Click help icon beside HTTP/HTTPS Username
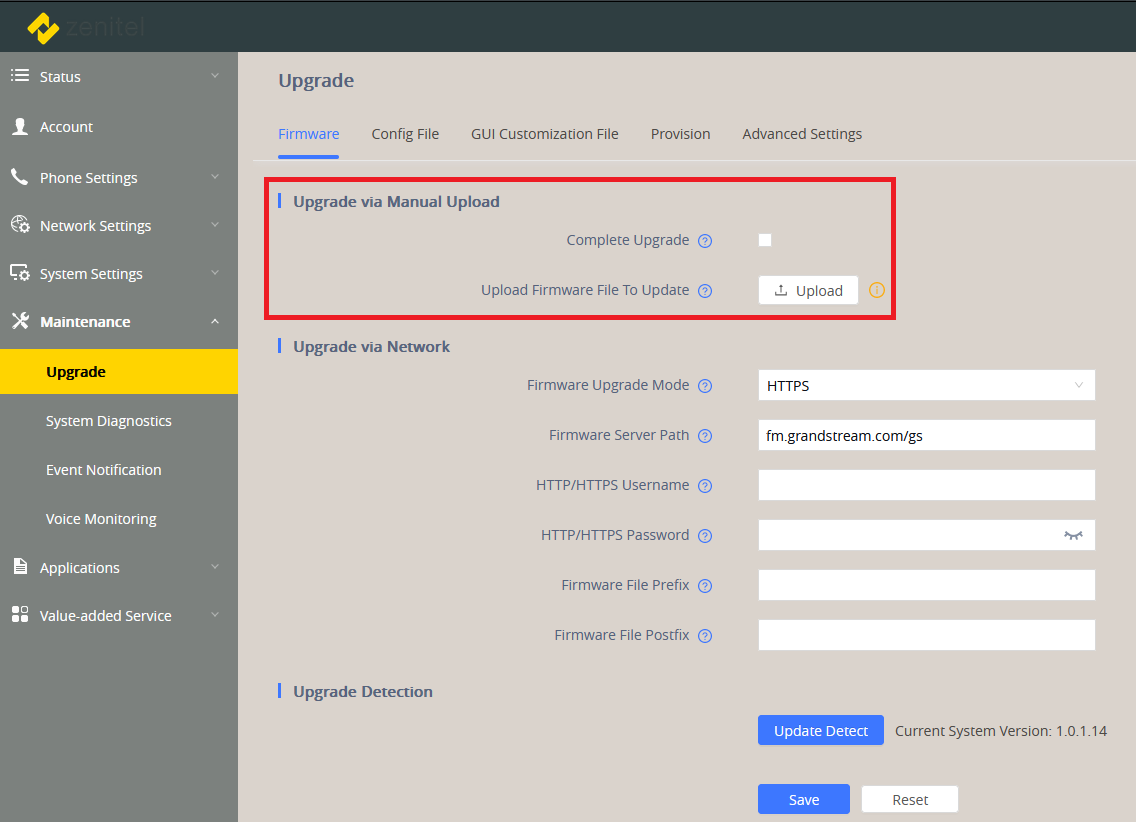This screenshot has width=1136, height=822. coord(705,486)
